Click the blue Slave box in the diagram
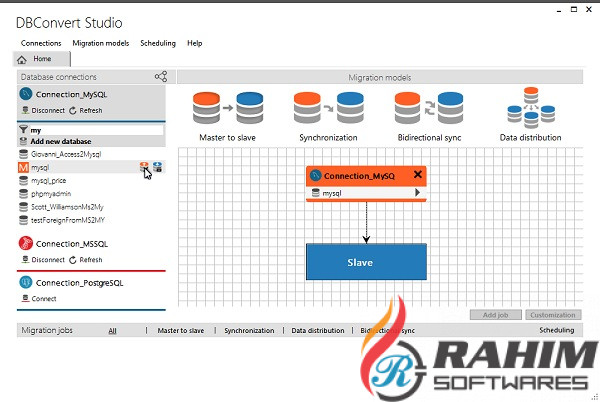The image size is (600, 402). pos(366,262)
